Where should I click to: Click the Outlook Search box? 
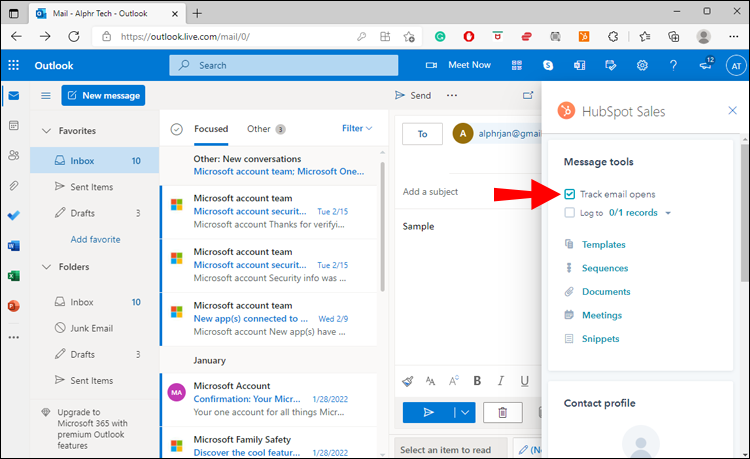[x=284, y=66]
